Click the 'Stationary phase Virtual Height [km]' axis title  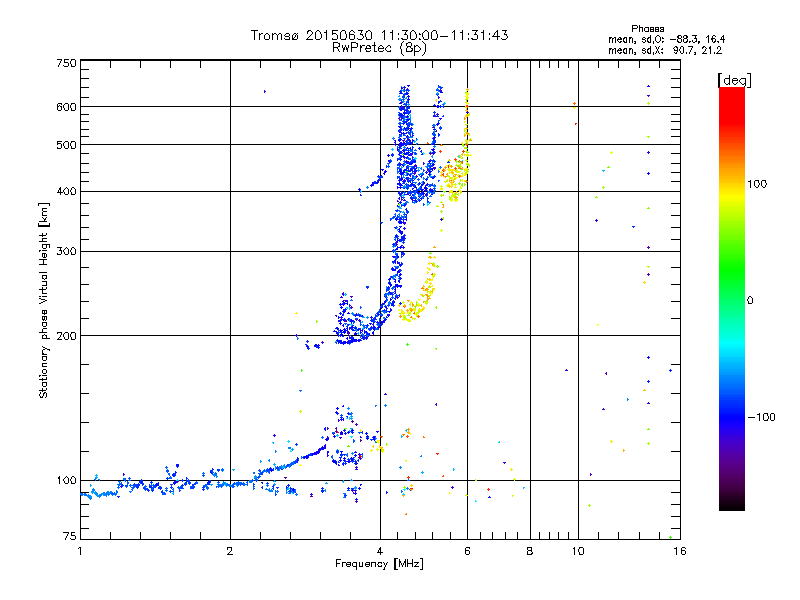(x=44, y=300)
